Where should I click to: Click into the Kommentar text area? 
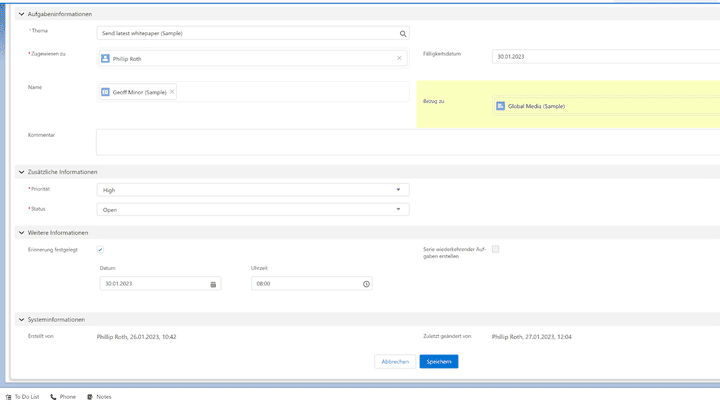(x=400, y=142)
